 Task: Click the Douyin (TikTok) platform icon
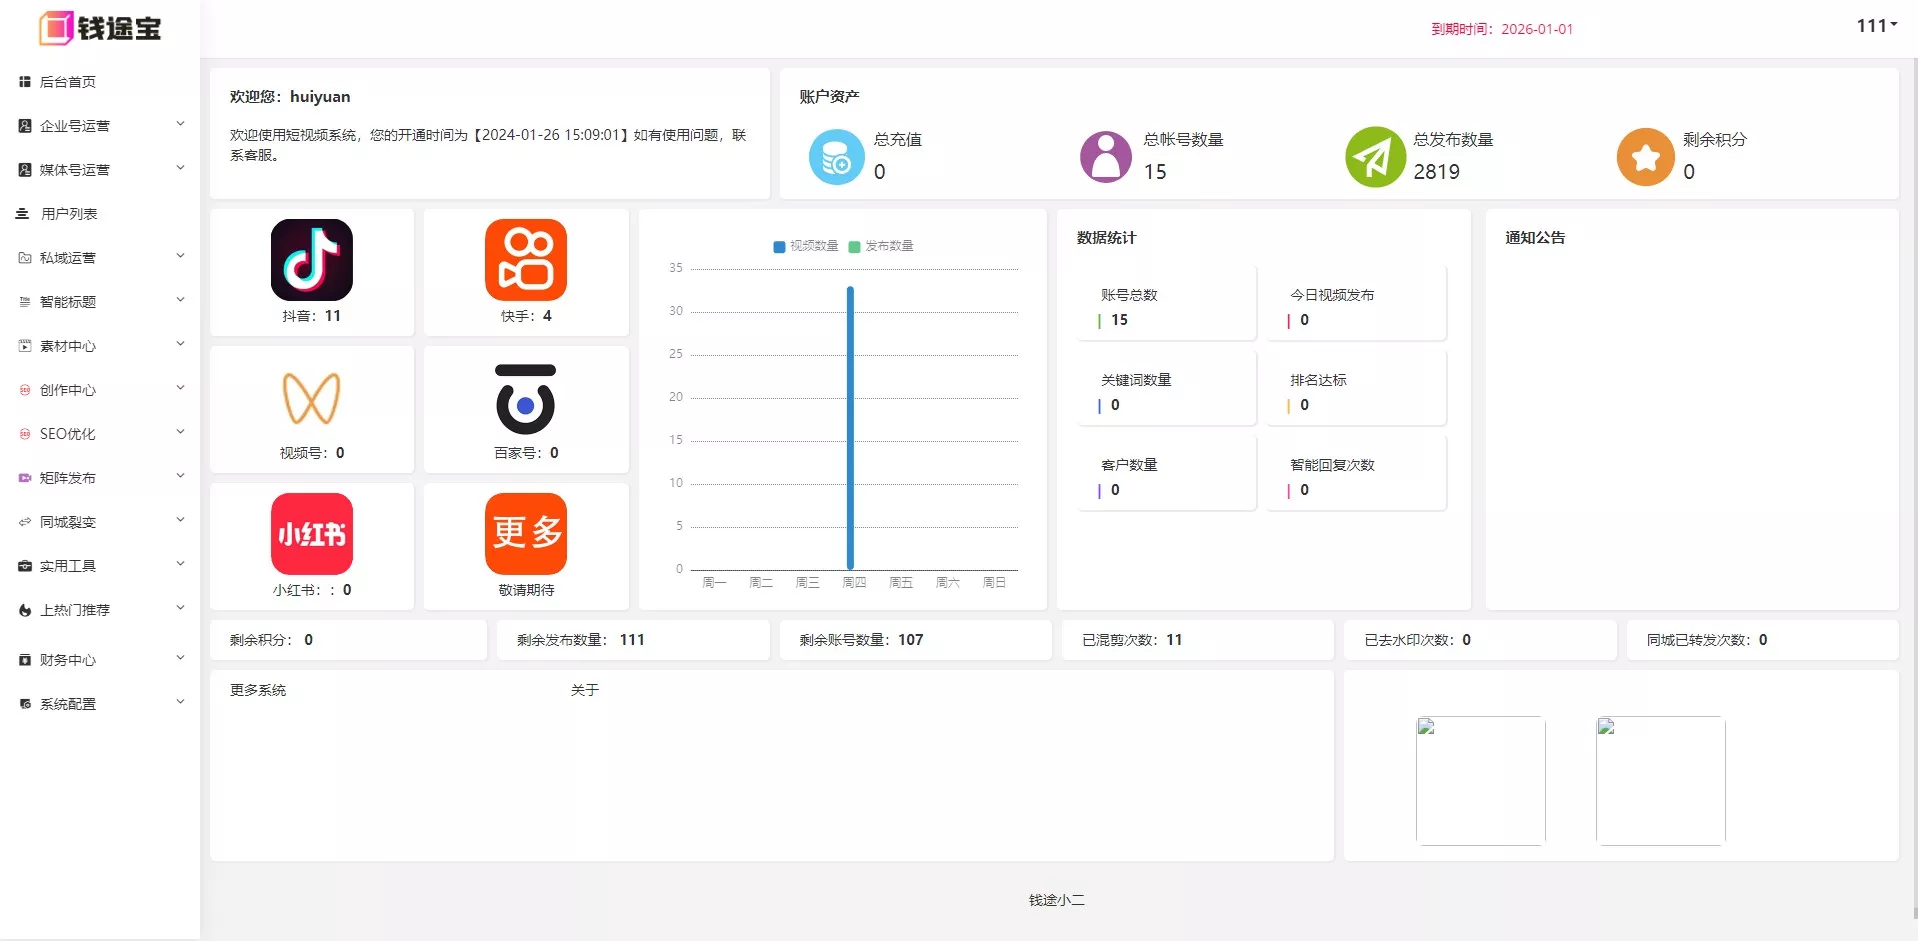point(311,260)
